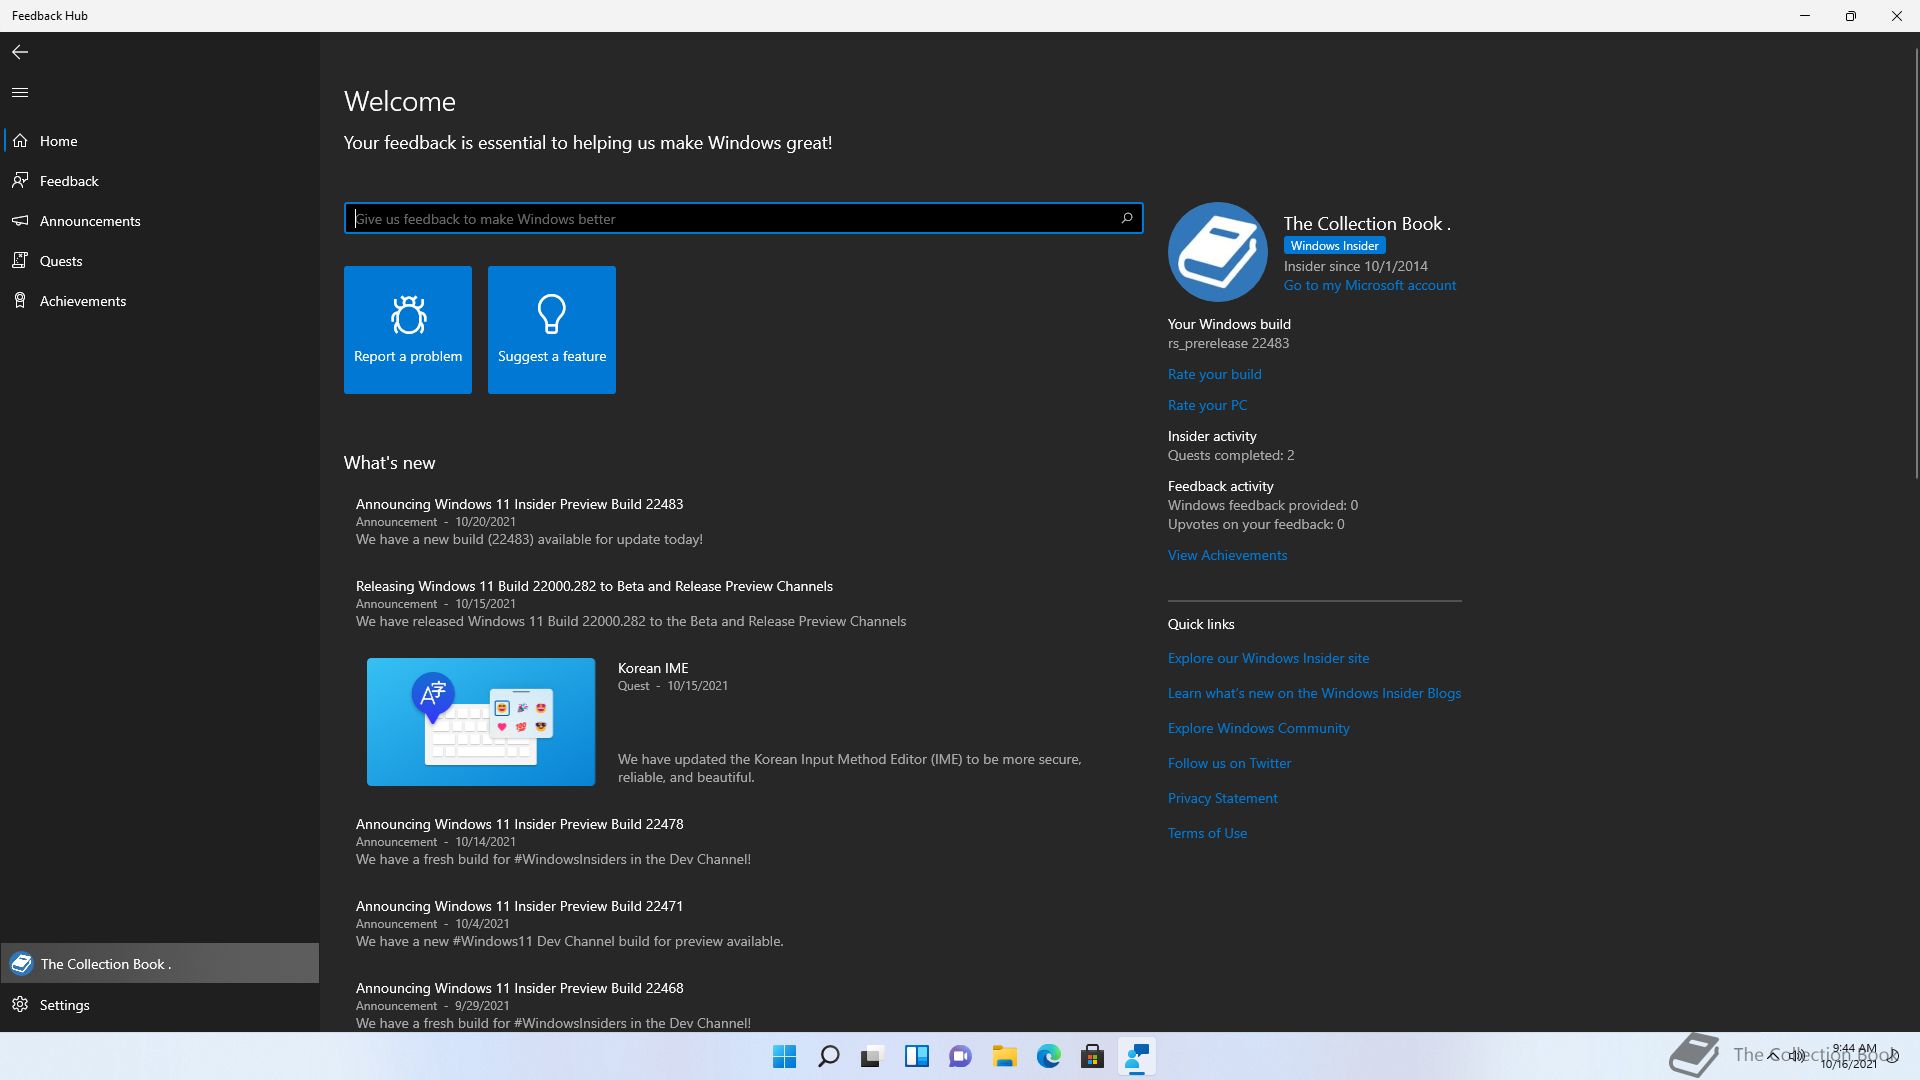Open Task View on the taskbar
This screenshot has height=1080, width=1920.
[x=873, y=1056]
